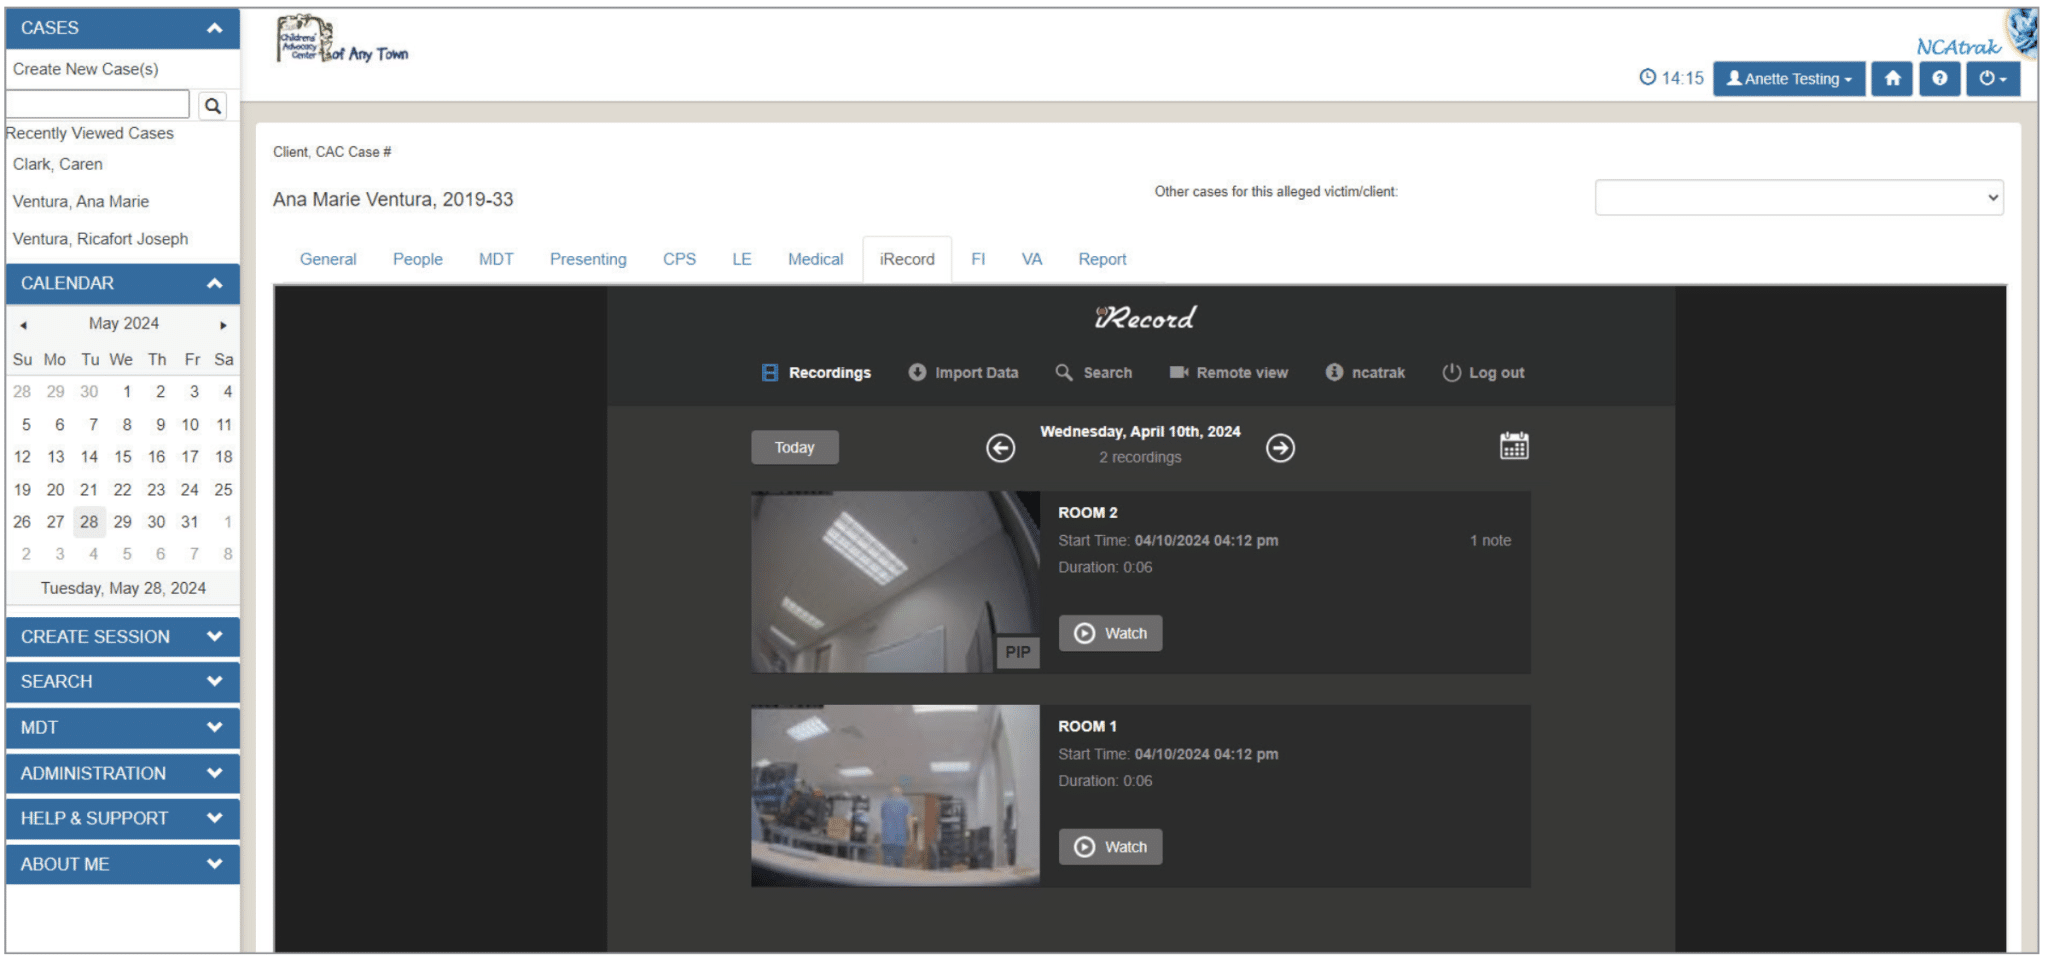Open the help question mark icon

click(1939, 79)
